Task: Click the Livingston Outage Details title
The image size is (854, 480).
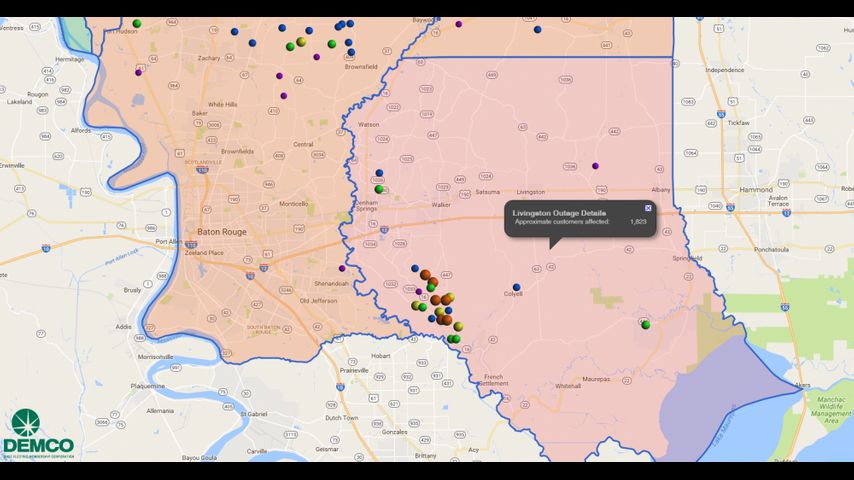Action: coord(559,213)
